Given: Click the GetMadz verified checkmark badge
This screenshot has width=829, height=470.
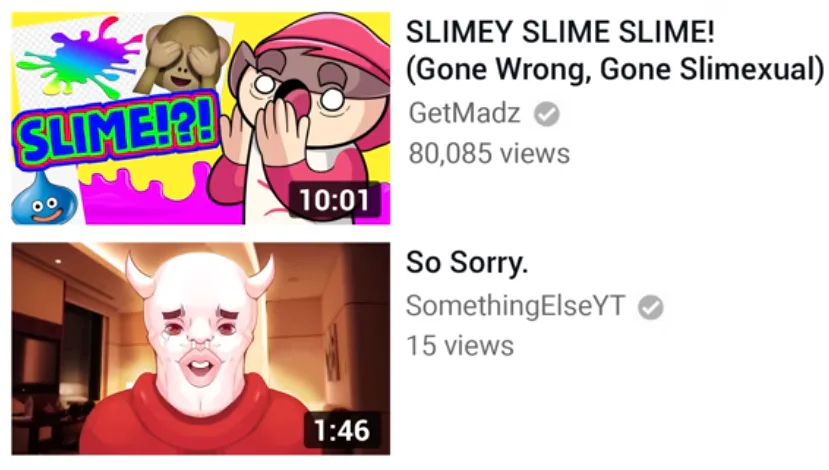Looking at the screenshot, I should [x=547, y=114].
